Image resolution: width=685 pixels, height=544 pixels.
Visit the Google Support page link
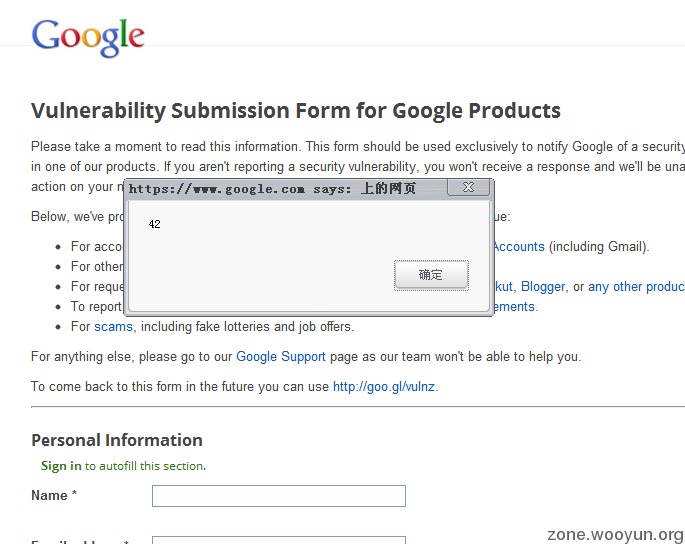281,356
